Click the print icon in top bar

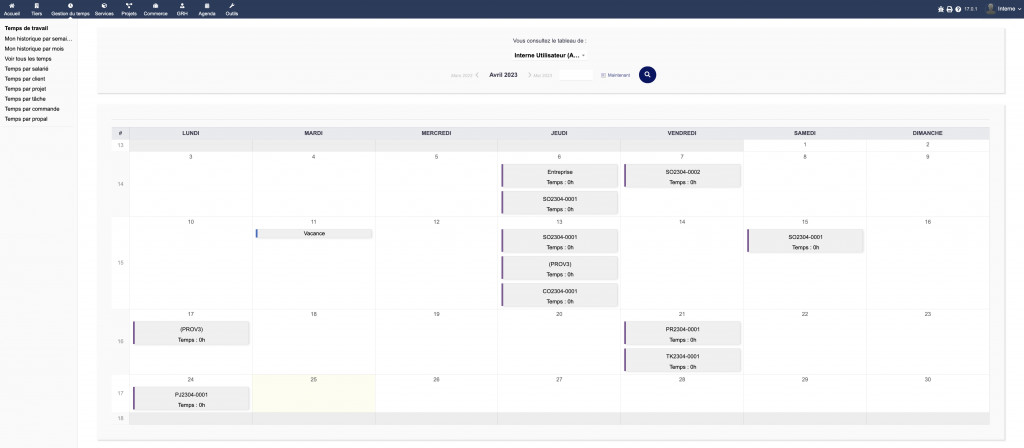click(949, 9)
